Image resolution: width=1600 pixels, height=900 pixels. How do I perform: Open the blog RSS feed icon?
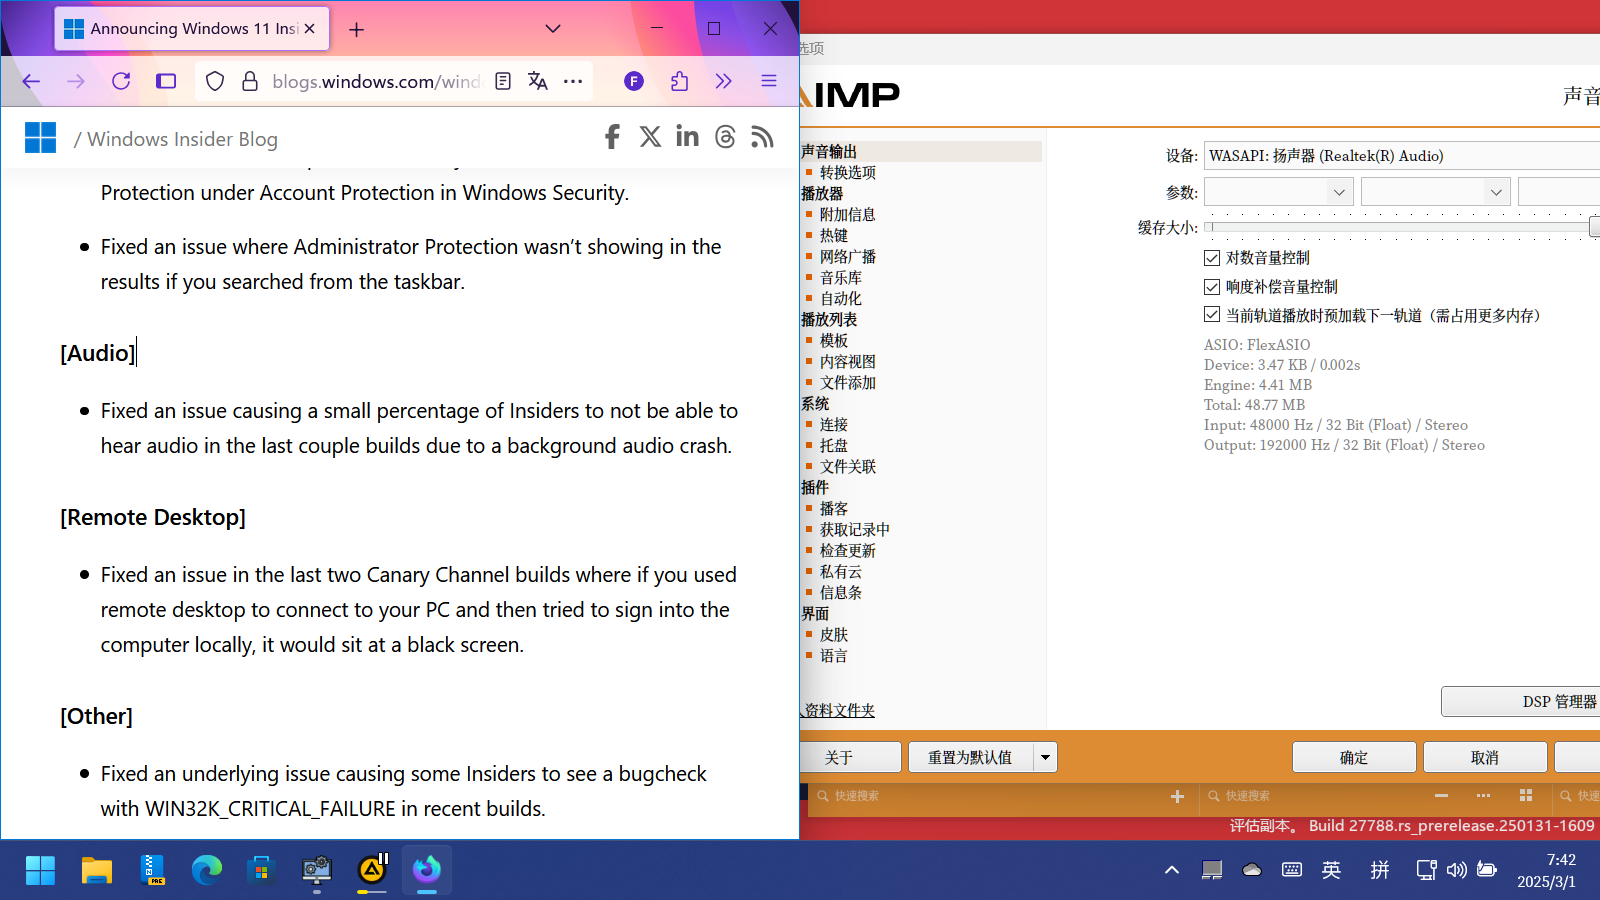pyautogui.click(x=762, y=137)
